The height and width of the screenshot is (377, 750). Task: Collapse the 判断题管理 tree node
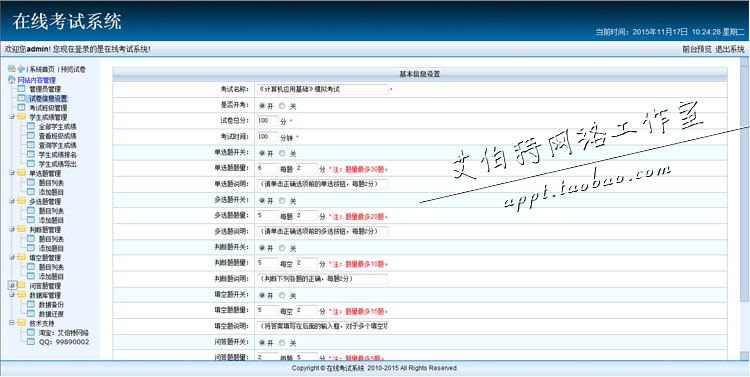pos(12,229)
